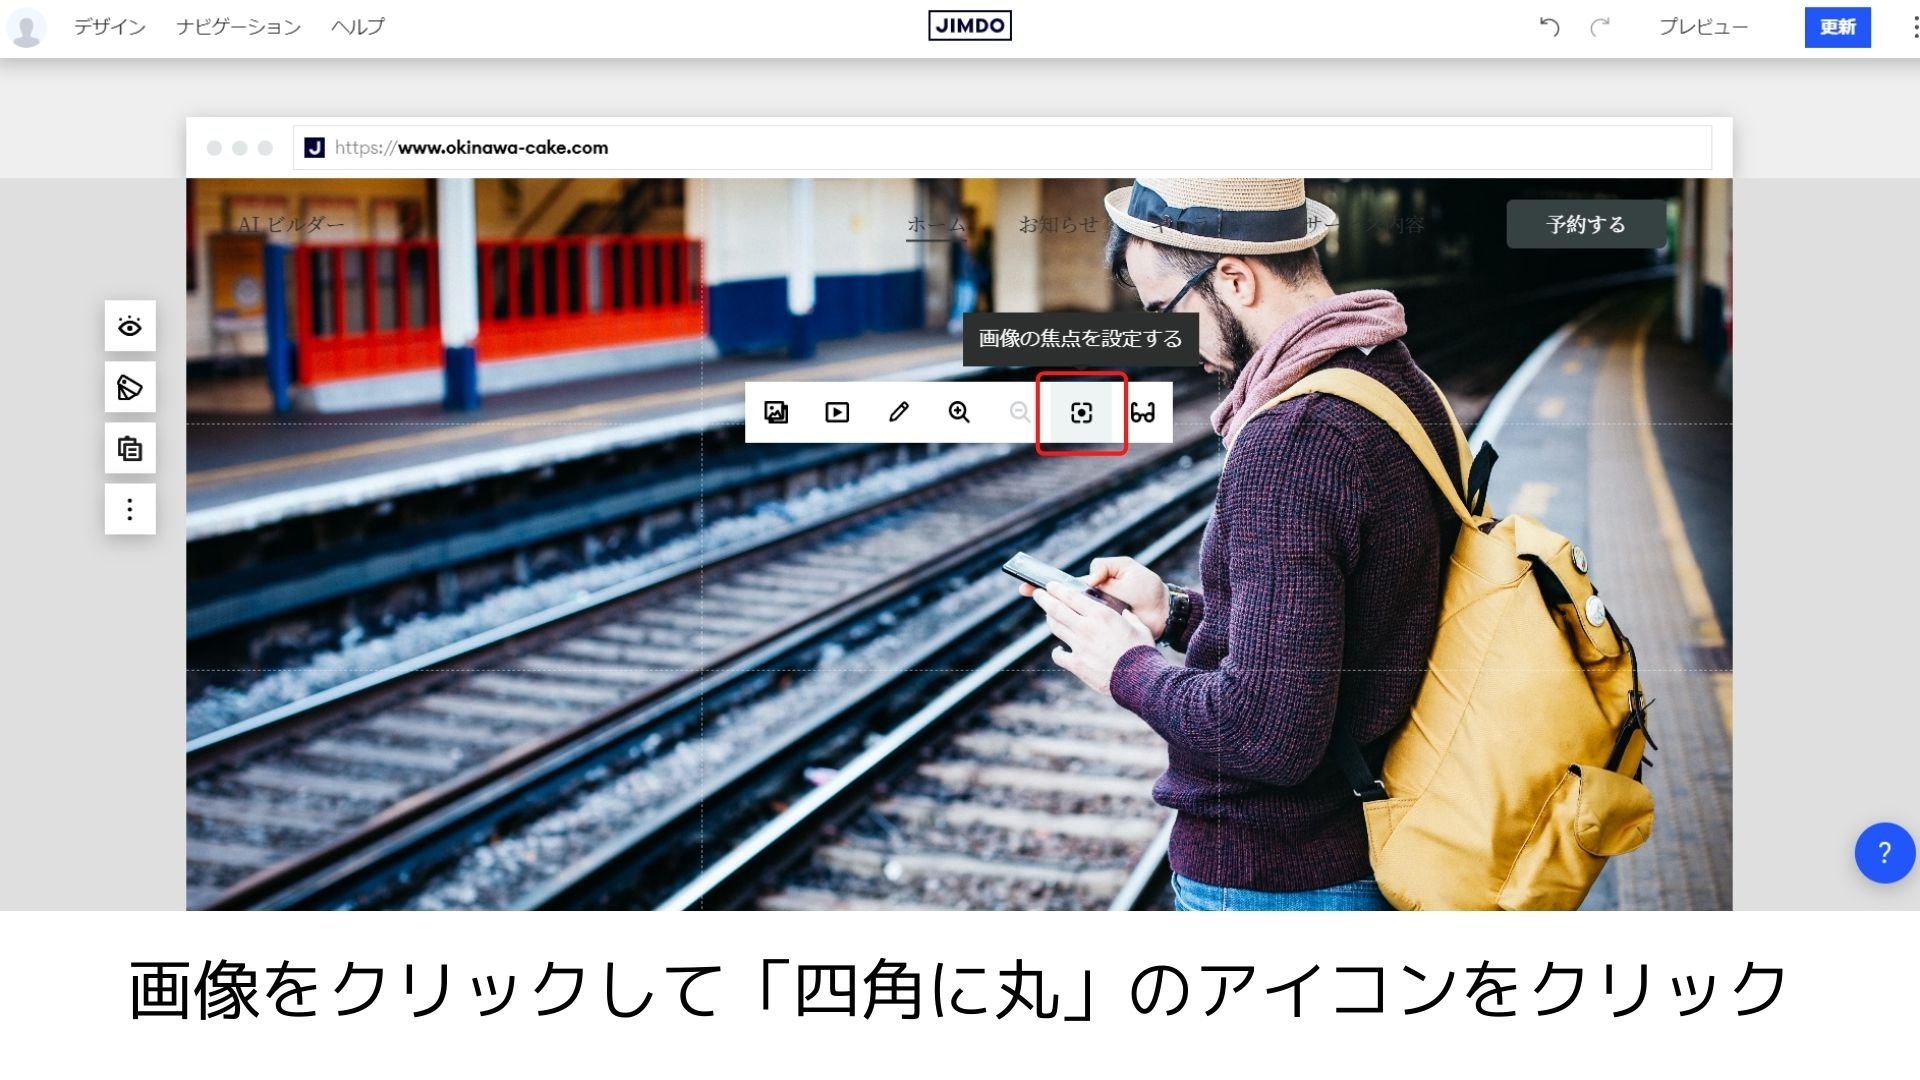Click the redo arrow icon
Image resolution: width=1920 pixels, height=1080 pixels.
pyautogui.click(x=1600, y=27)
